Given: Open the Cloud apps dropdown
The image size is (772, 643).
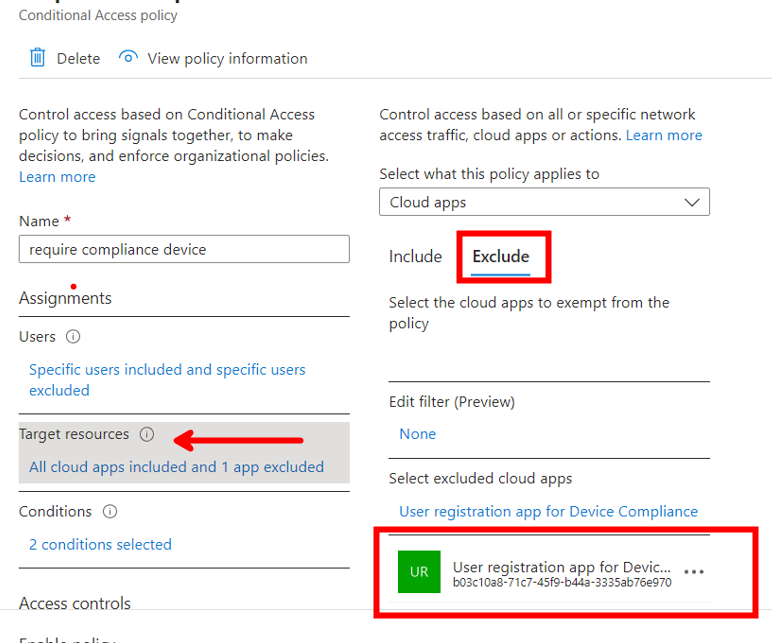Looking at the screenshot, I should (x=544, y=202).
